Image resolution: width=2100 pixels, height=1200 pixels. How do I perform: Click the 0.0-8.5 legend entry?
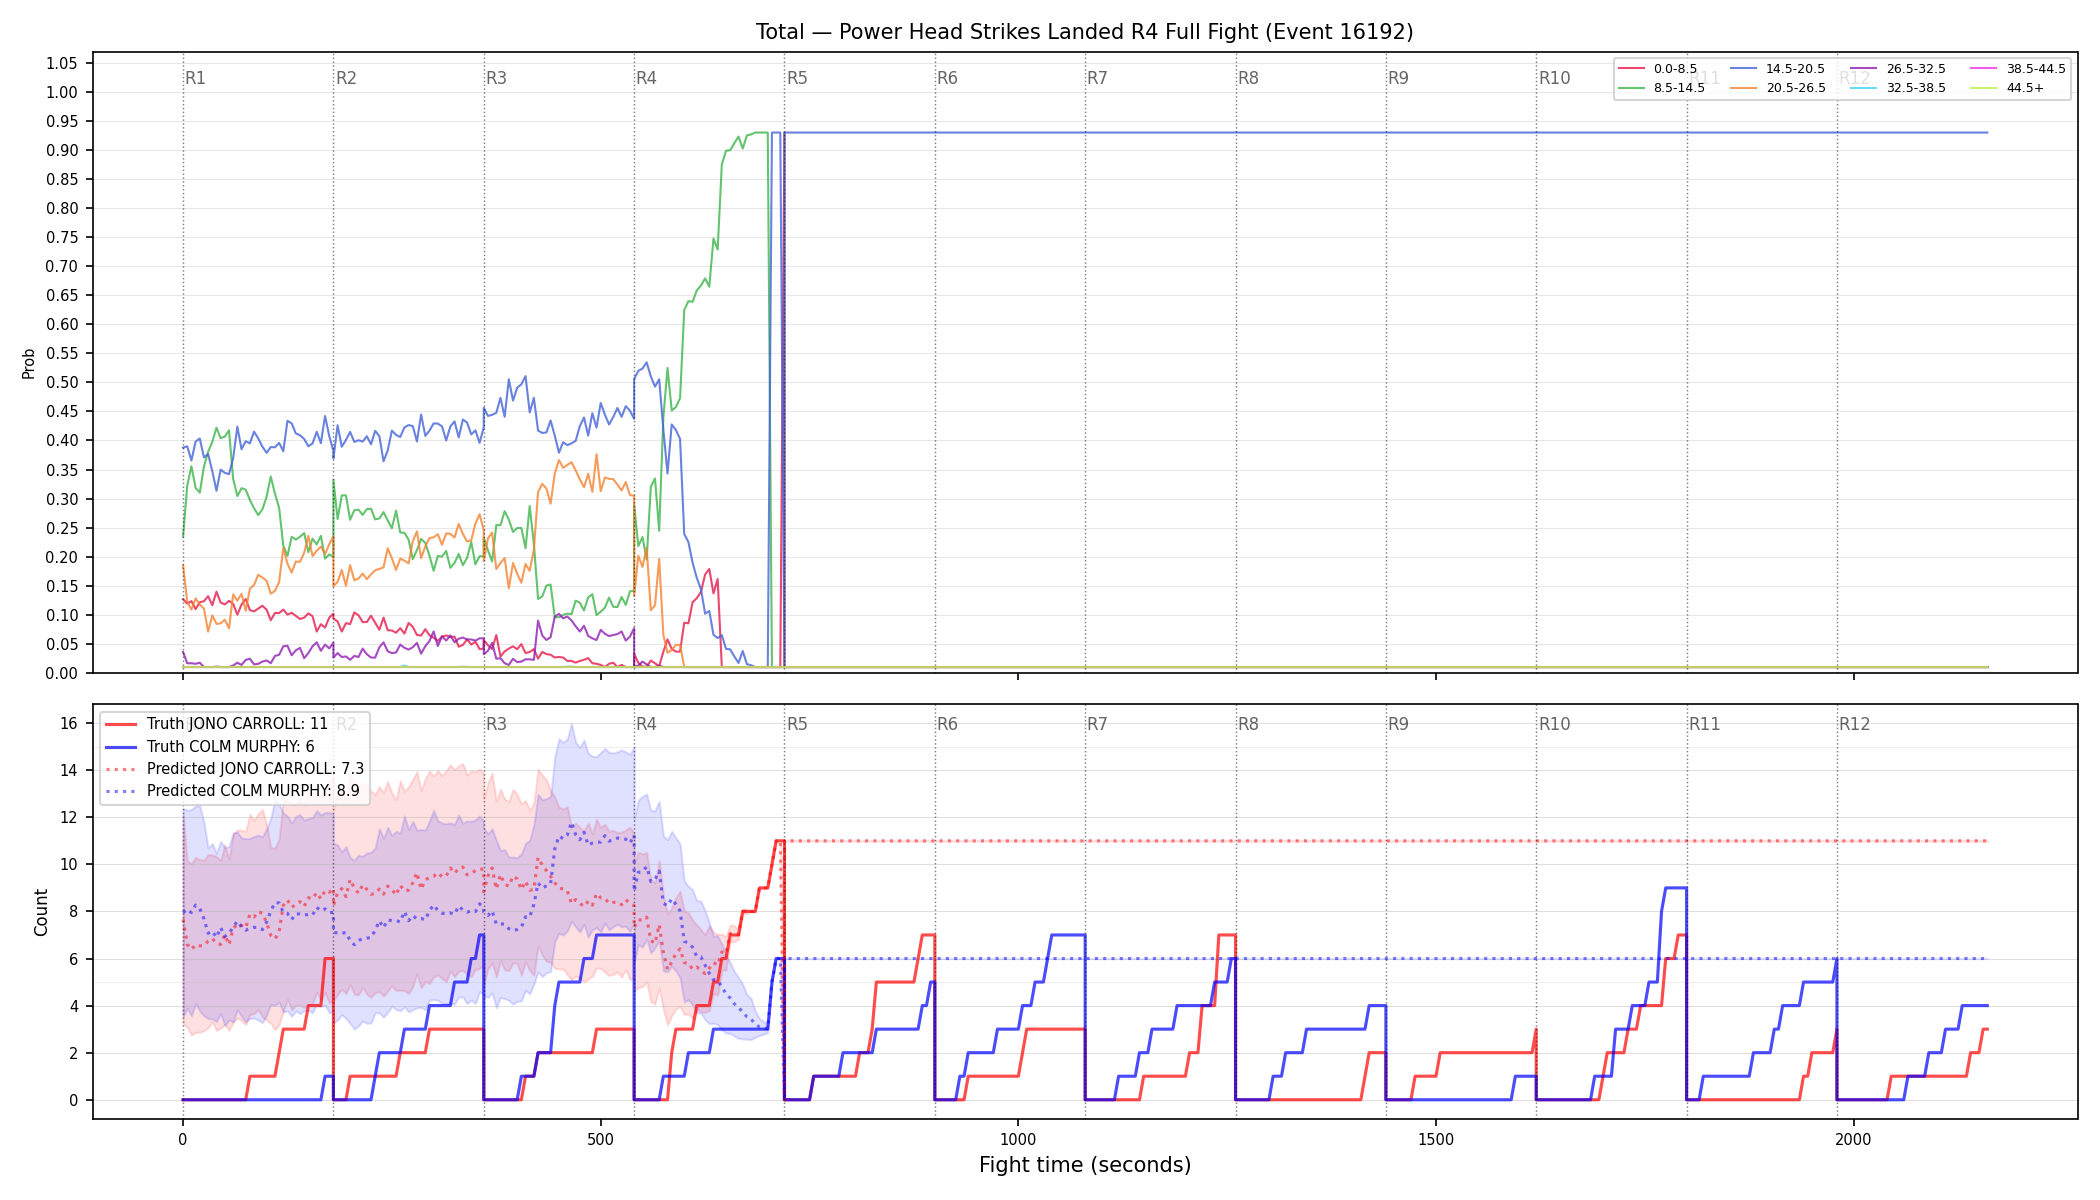click(x=1658, y=69)
